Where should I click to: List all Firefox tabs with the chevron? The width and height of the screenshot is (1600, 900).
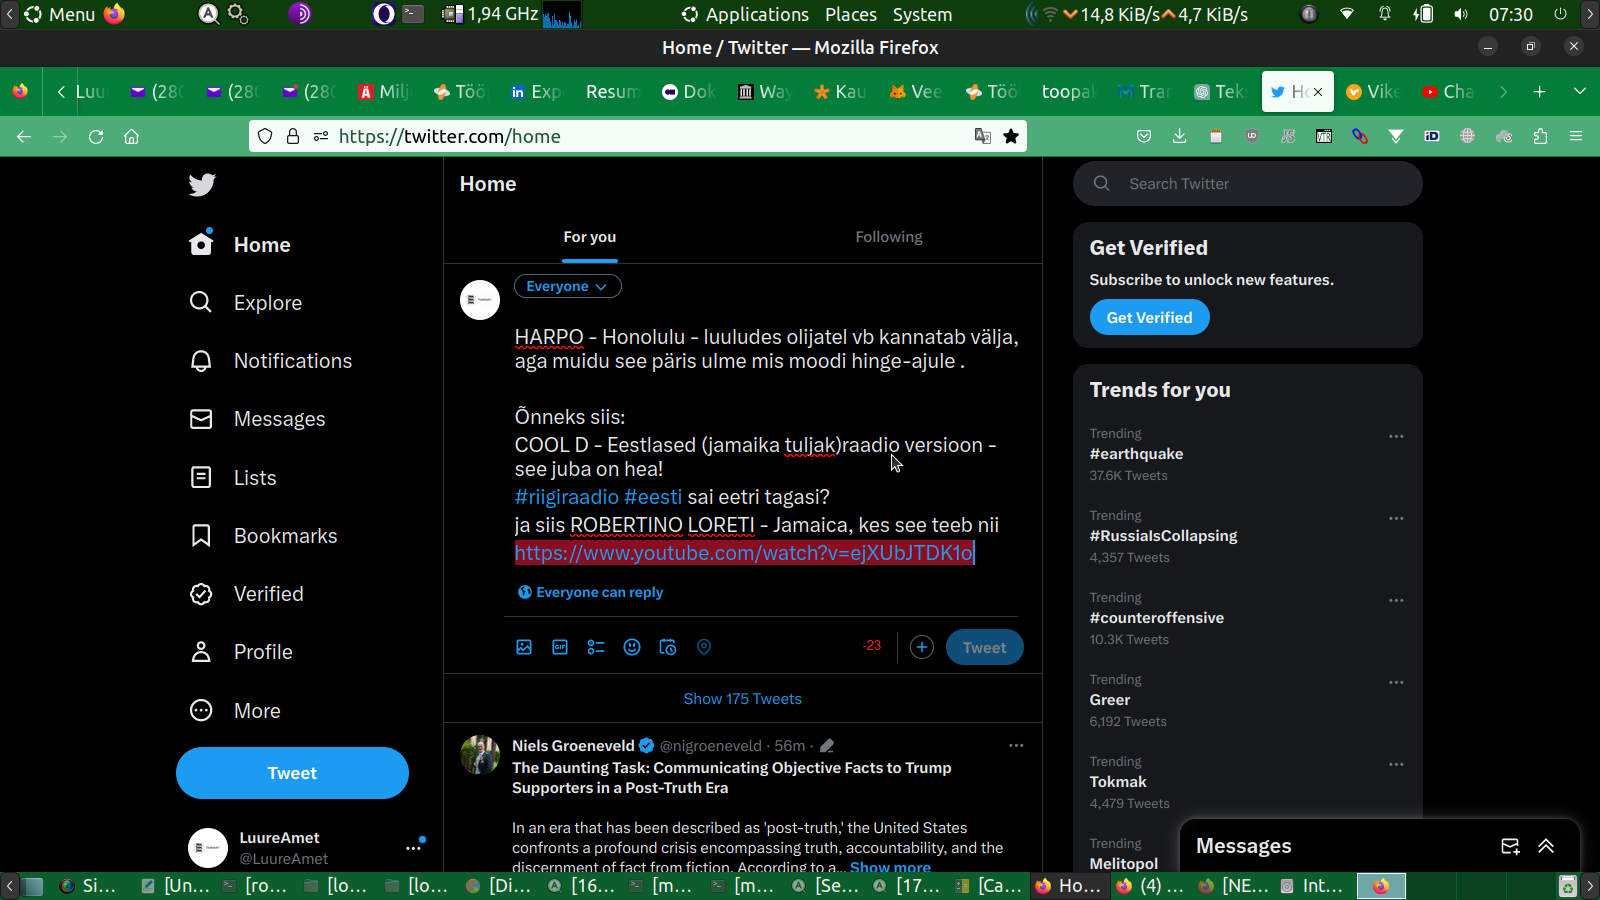[x=1580, y=91]
